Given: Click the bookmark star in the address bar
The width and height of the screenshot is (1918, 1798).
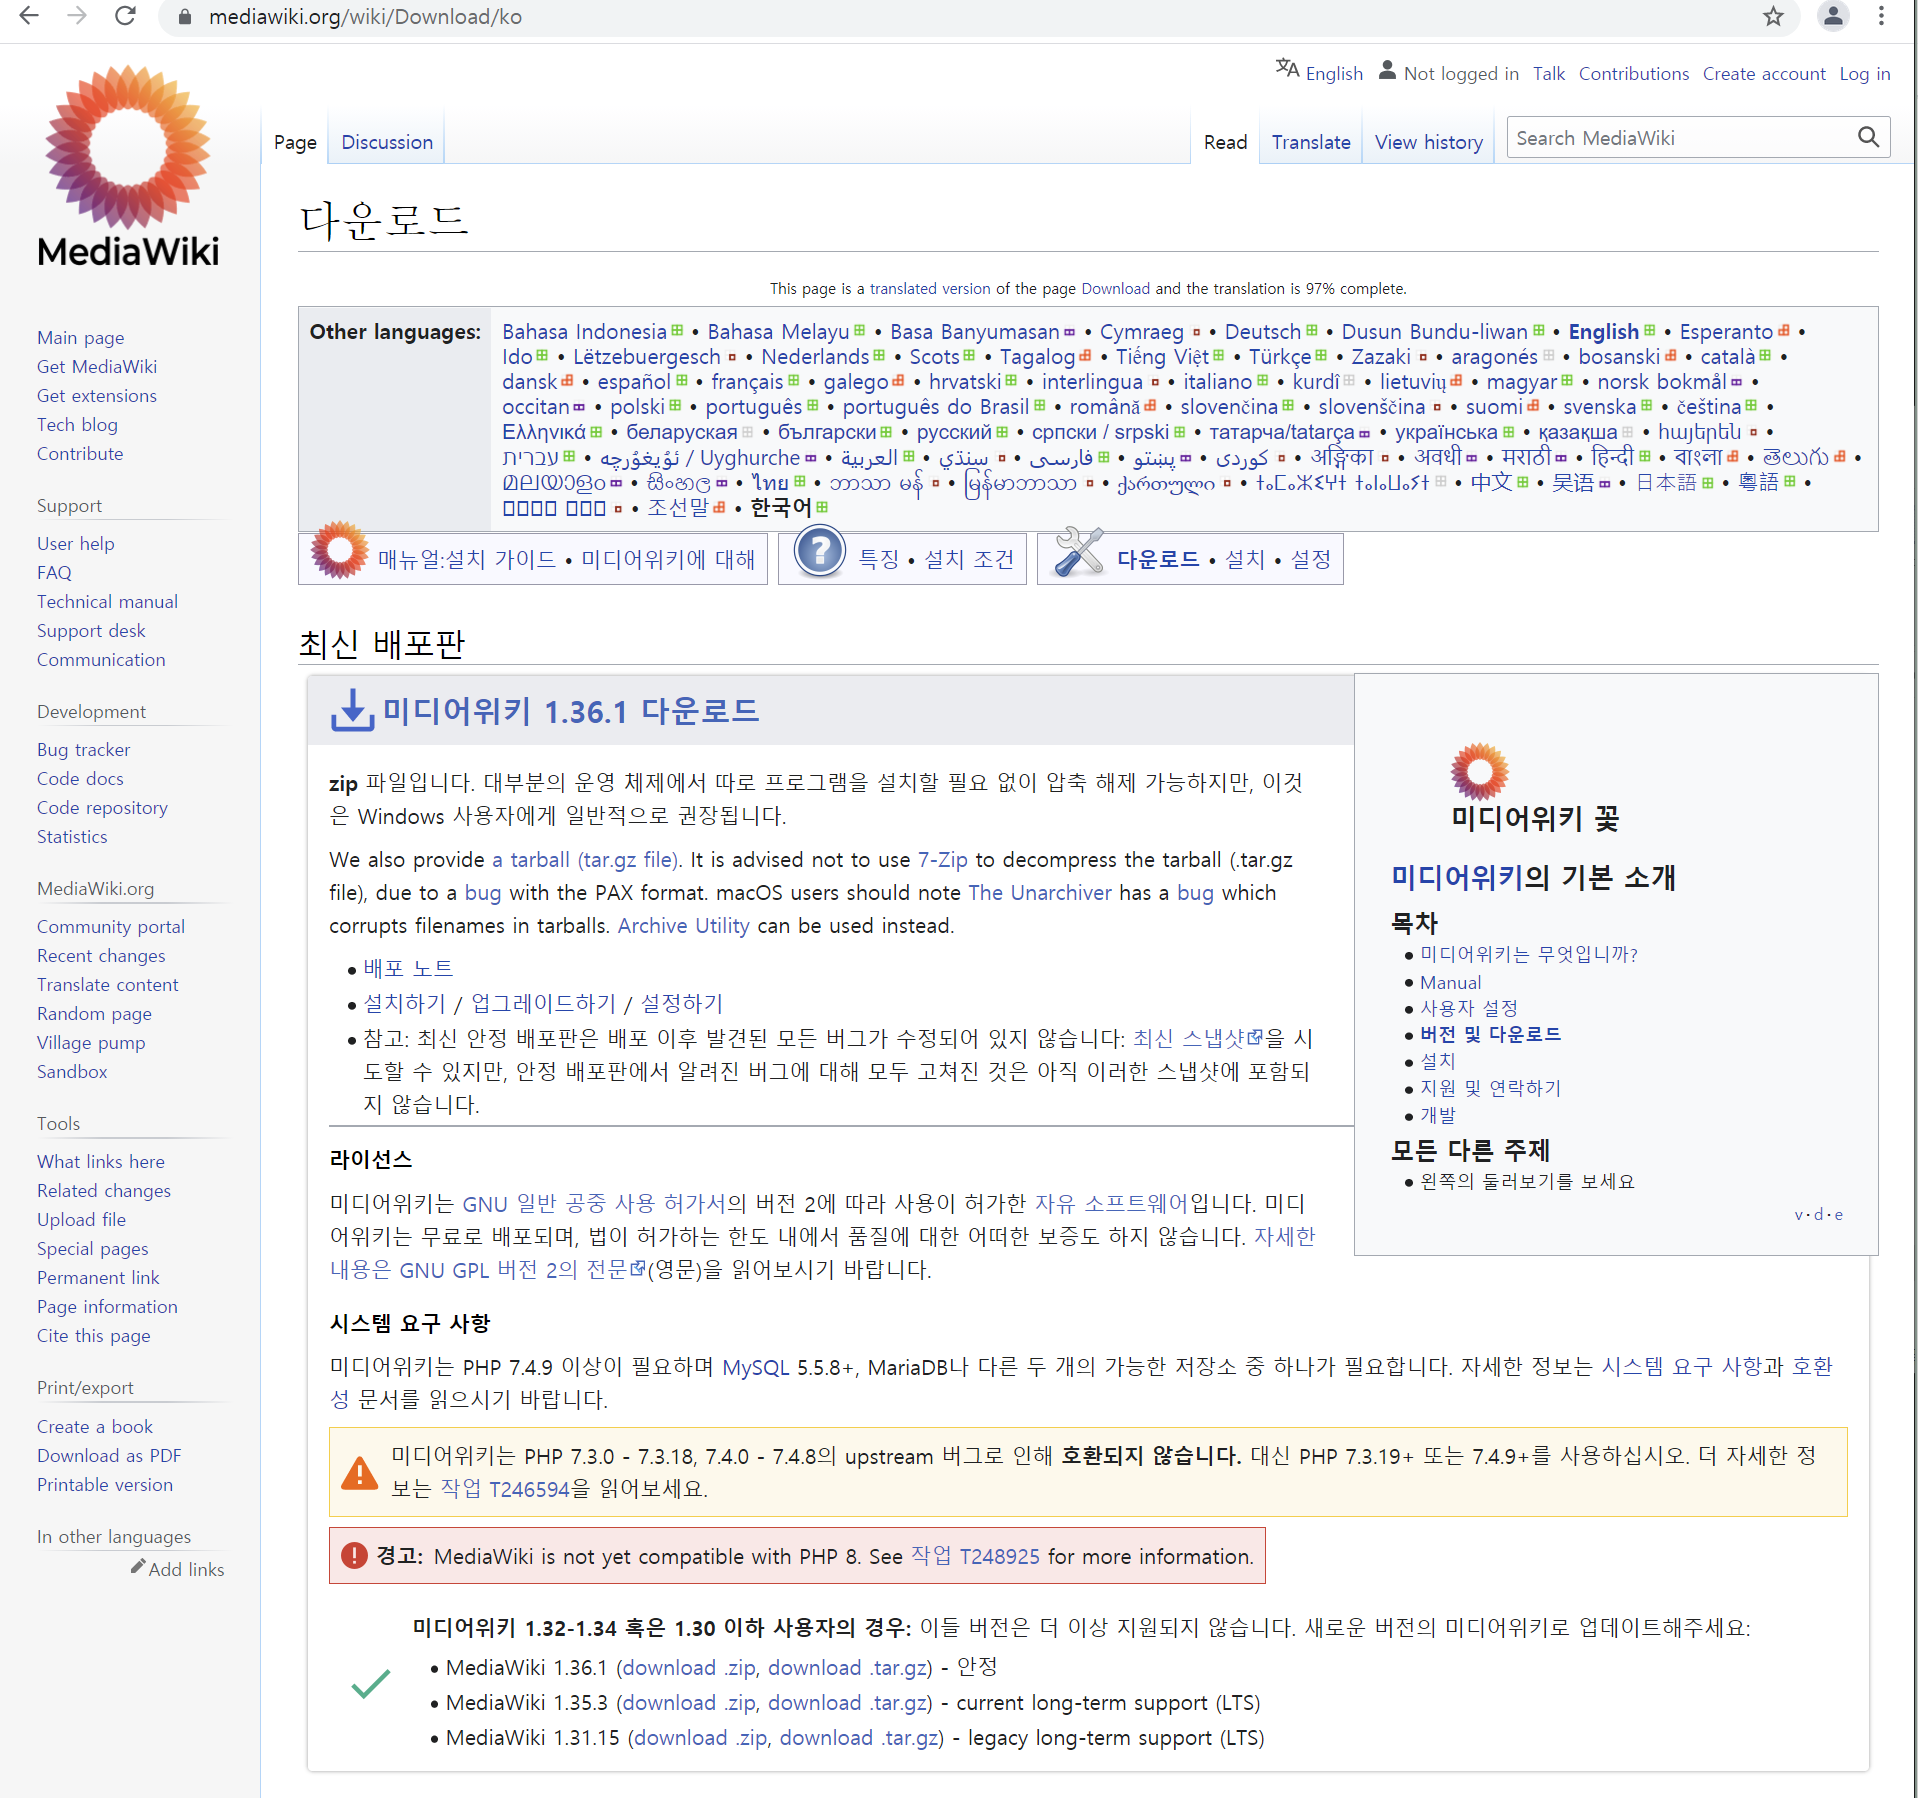Looking at the screenshot, I should [1774, 17].
